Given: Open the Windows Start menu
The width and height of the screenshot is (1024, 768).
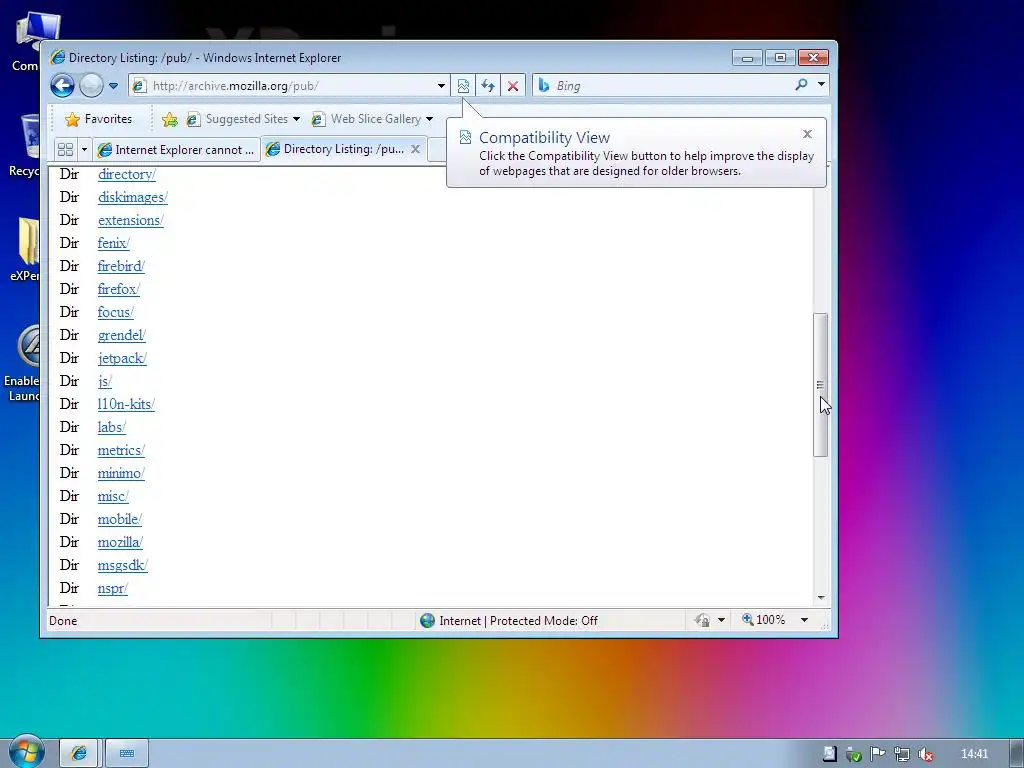Looking at the screenshot, I should [x=26, y=752].
